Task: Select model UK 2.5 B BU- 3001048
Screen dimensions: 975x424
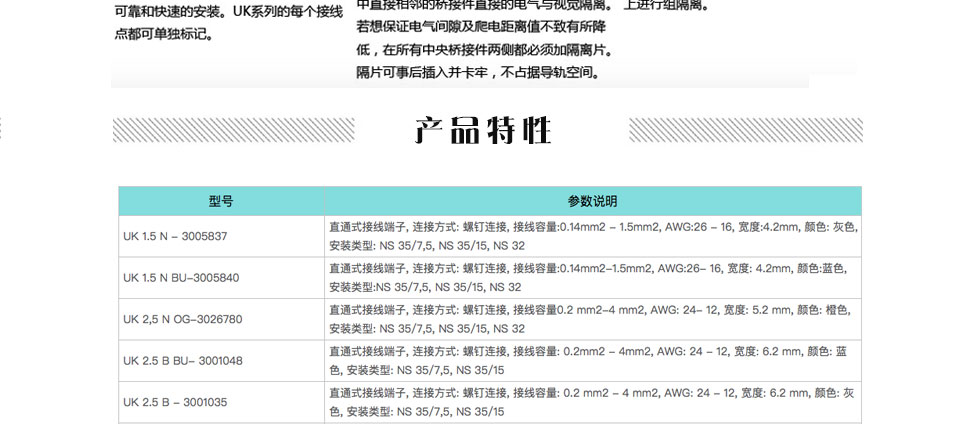Action: coord(182,360)
